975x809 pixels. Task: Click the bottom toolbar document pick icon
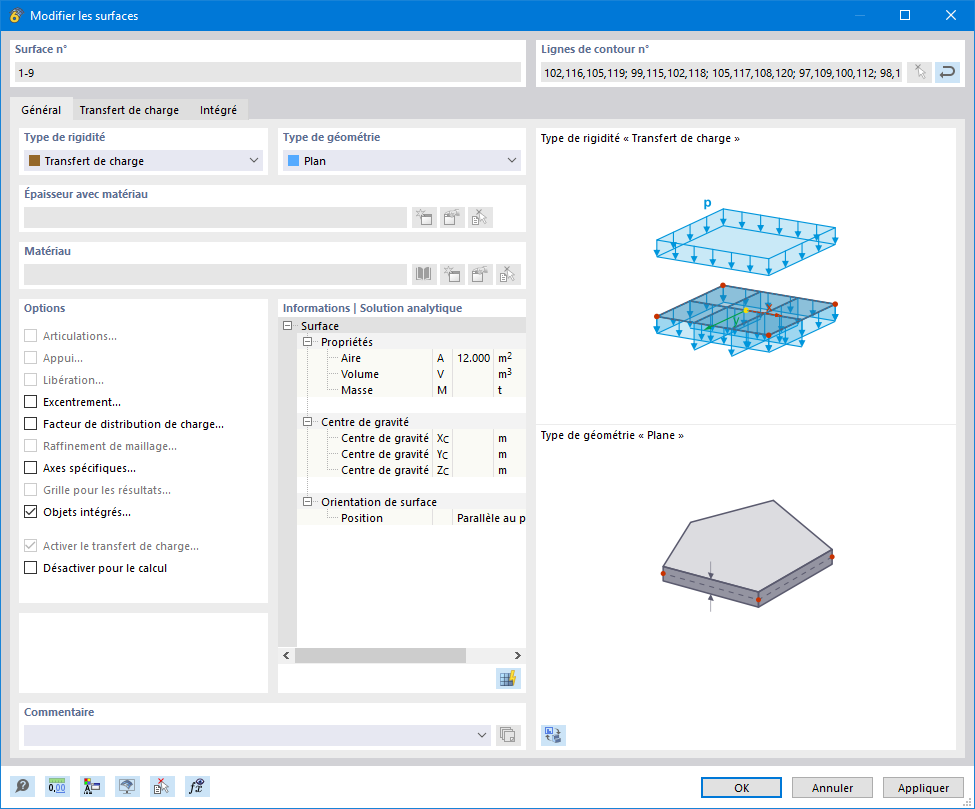(162, 787)
